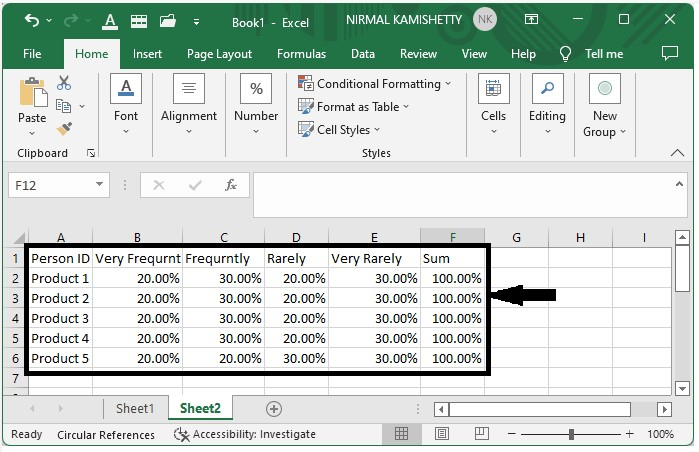This screenshot has width=699, height=452.
Task: Click the Copy icon in Clipboard group
Action: [64, 106]
